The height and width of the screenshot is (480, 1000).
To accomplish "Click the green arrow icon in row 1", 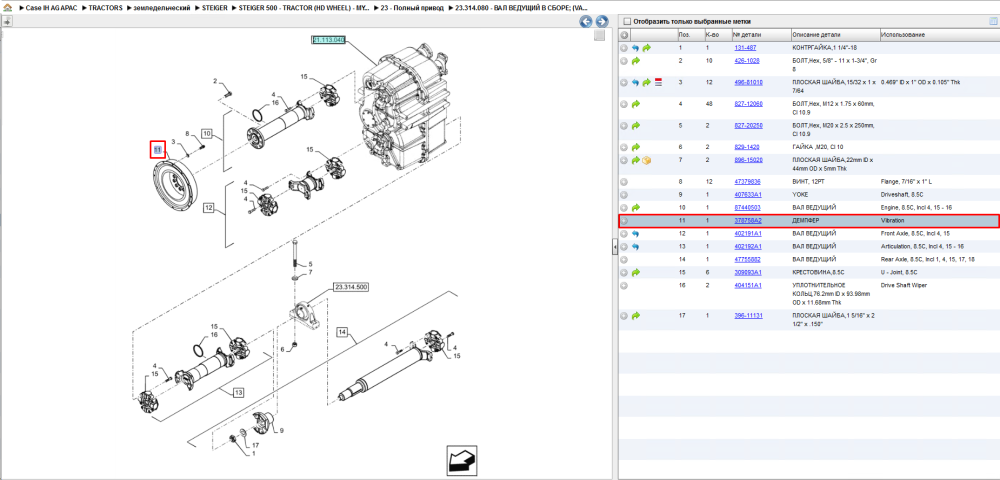I will (646, 48).
